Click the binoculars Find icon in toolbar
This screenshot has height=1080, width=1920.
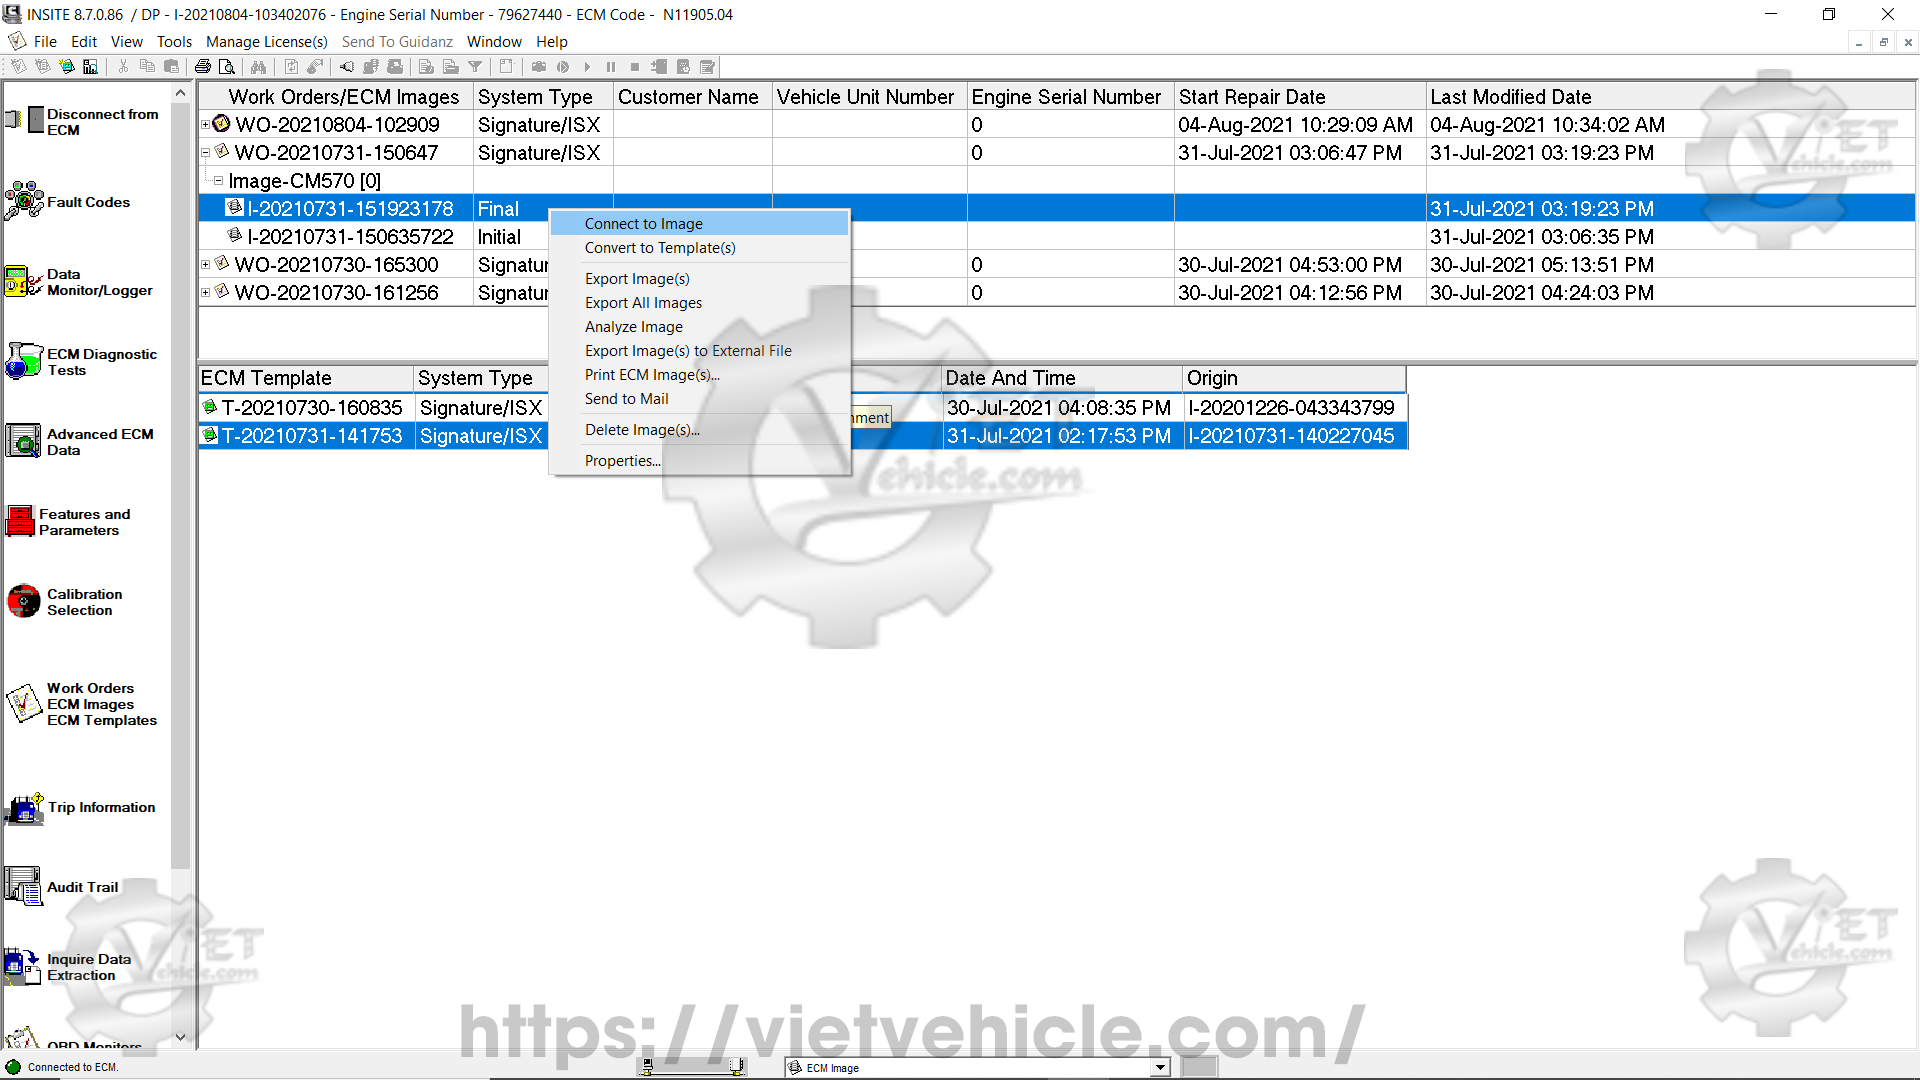(258, 67)
